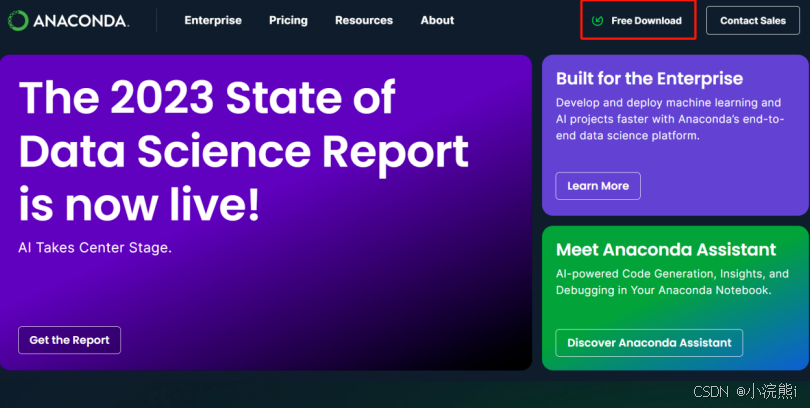Open the Enterprise menu
810x408 pixels.
pos(213,21)
